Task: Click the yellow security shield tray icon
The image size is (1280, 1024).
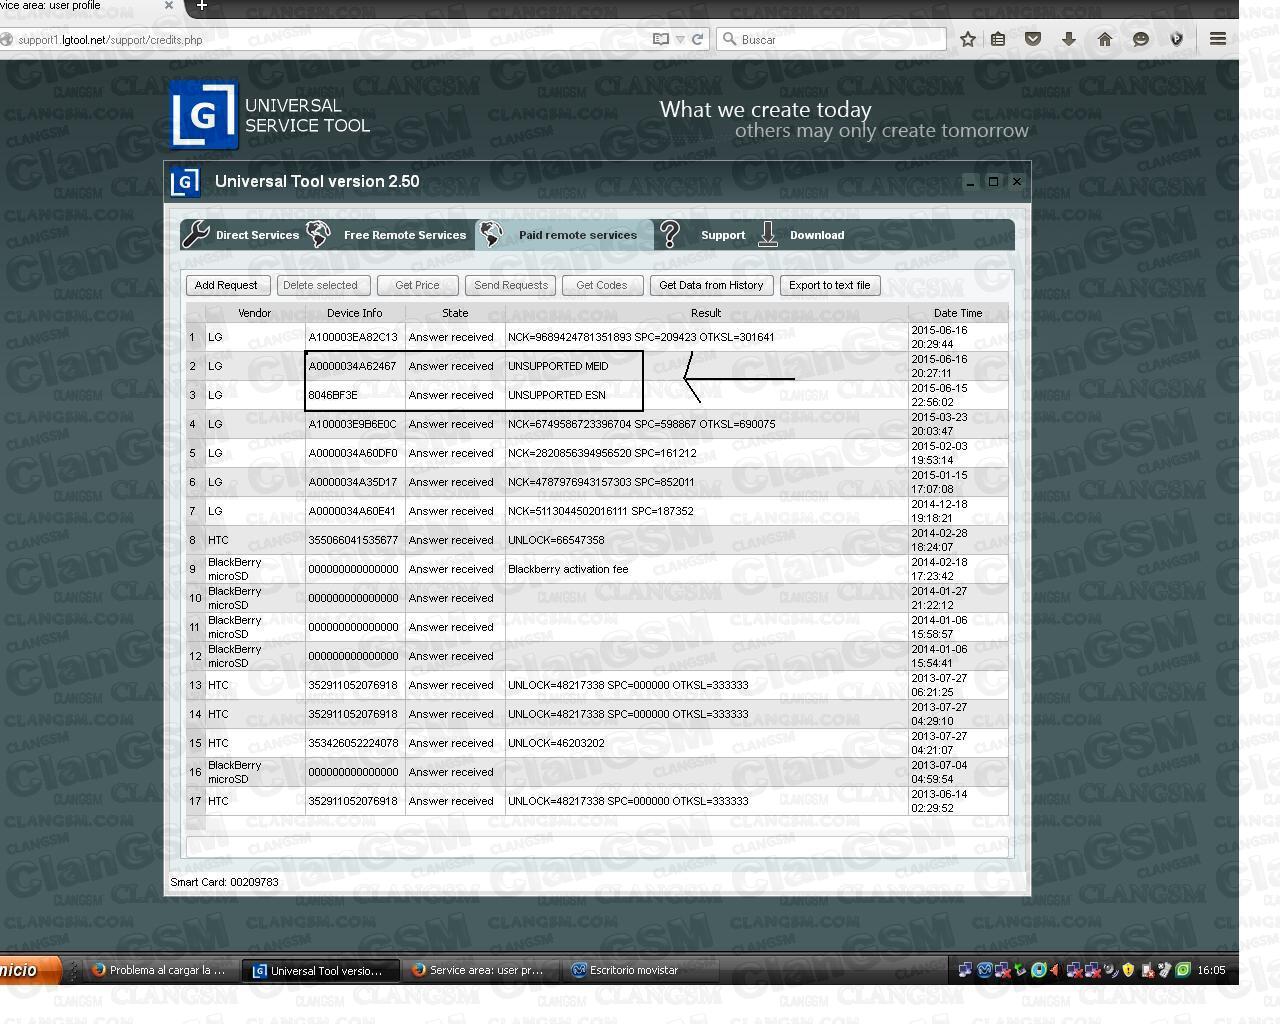Action: 1128,970
